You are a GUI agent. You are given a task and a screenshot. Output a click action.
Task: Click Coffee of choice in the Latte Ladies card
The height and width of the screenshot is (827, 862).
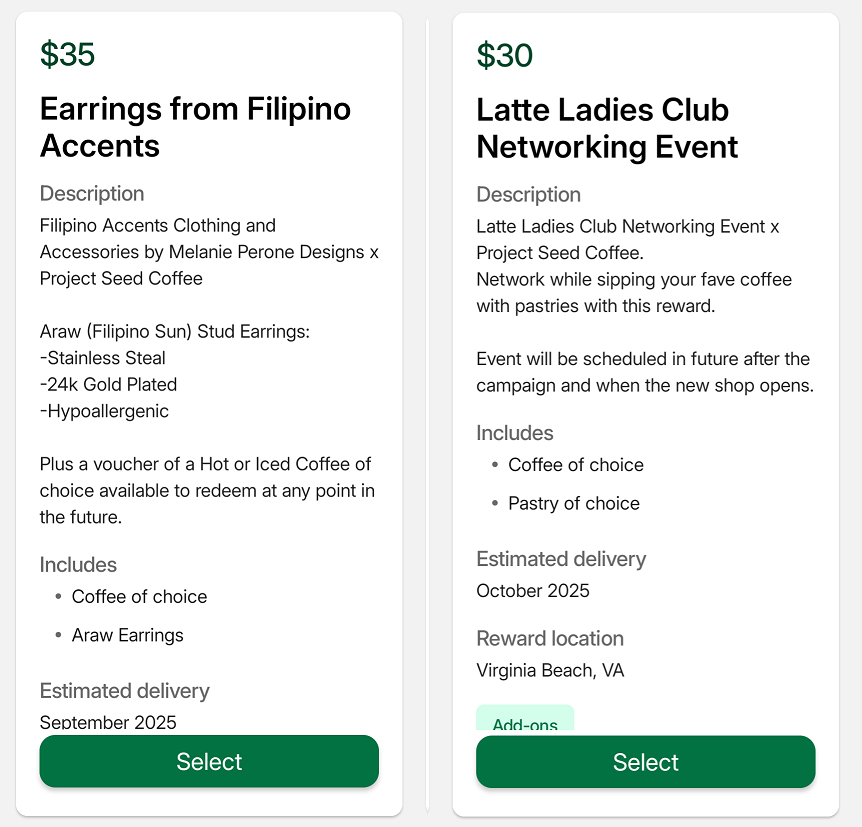(576, 465)
